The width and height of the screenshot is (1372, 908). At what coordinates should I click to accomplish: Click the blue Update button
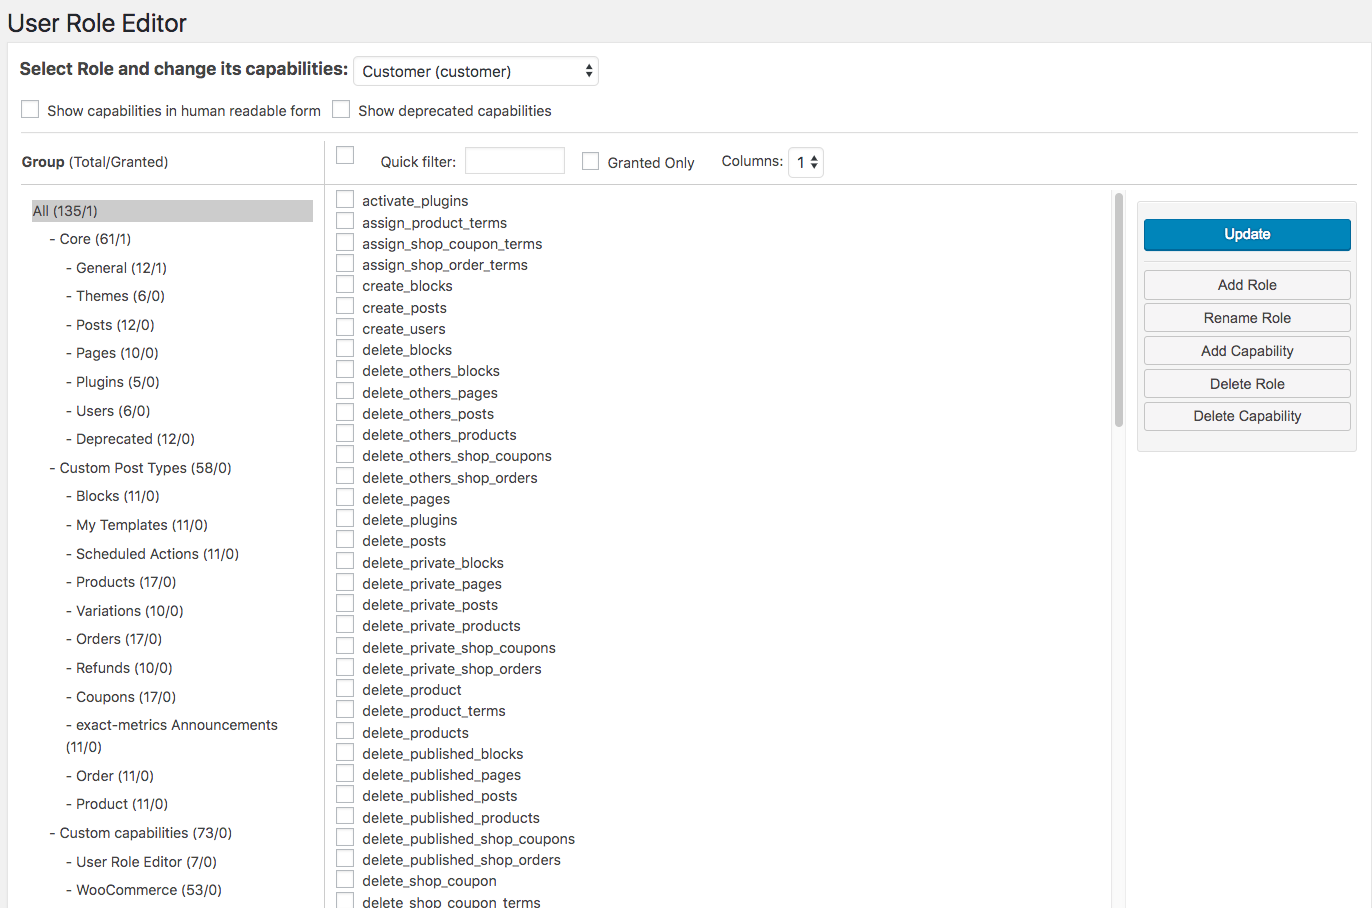(1247, 234)
